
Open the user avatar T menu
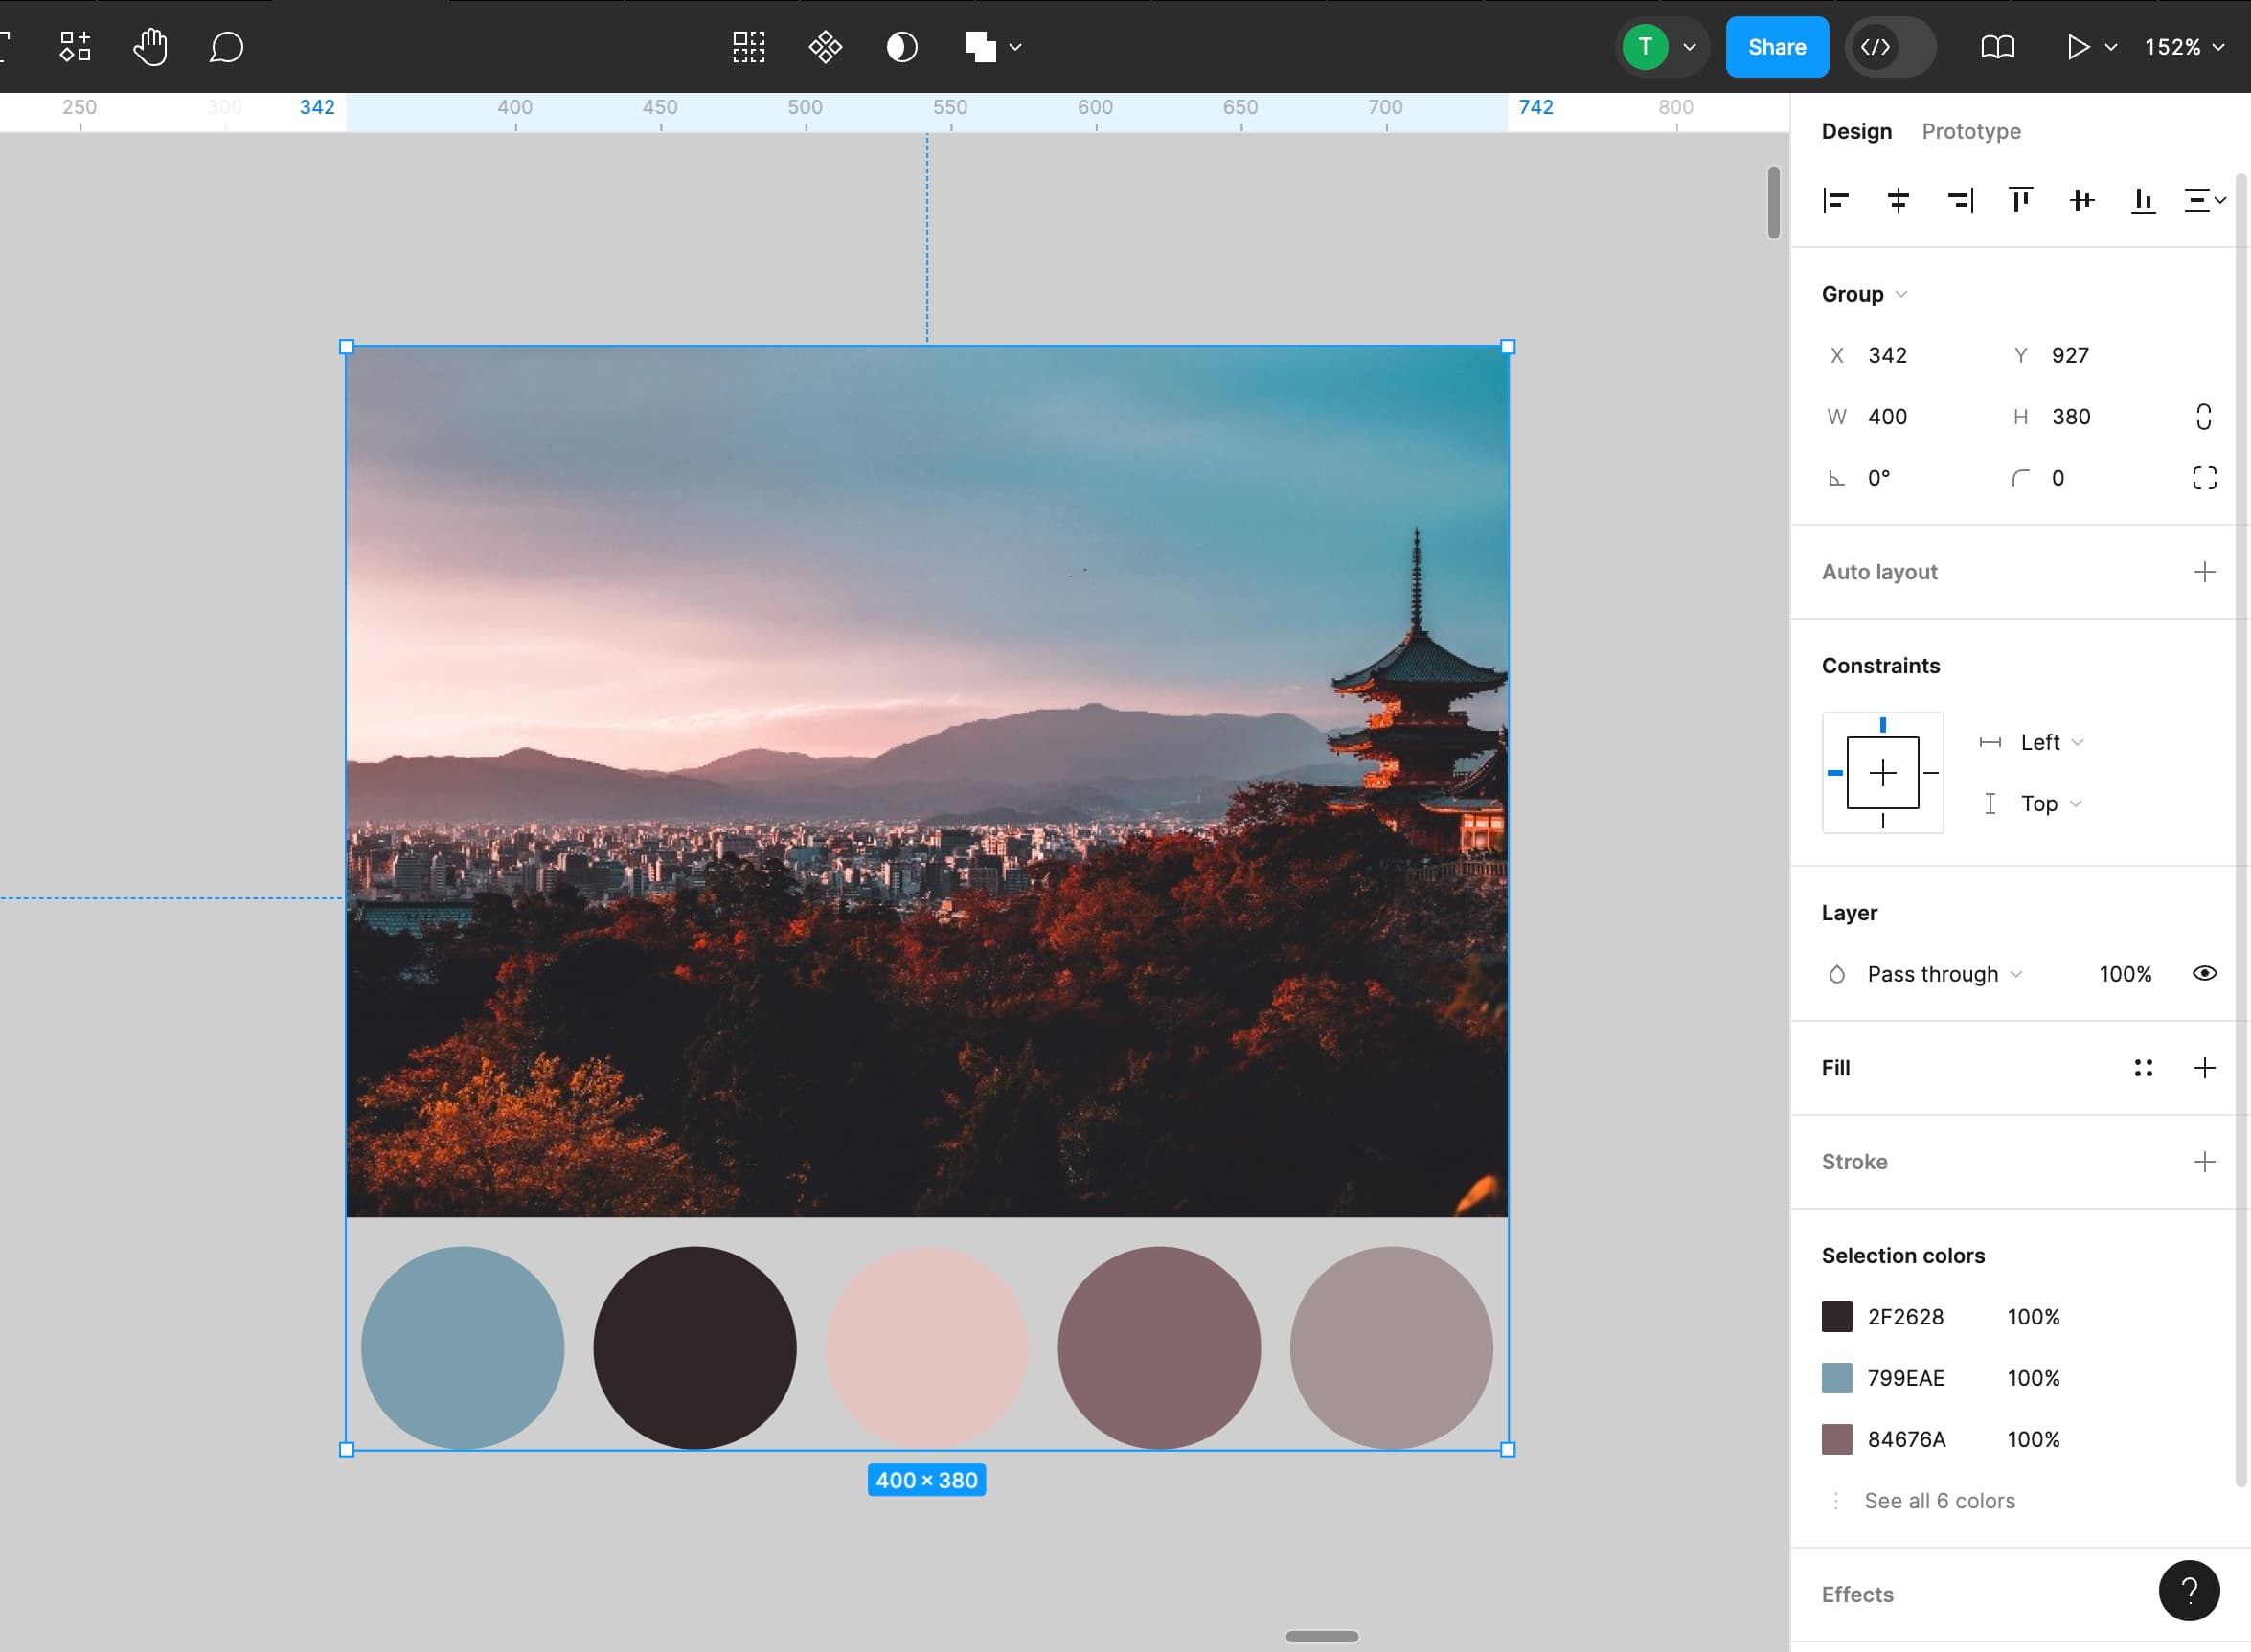coord(1644,47)
